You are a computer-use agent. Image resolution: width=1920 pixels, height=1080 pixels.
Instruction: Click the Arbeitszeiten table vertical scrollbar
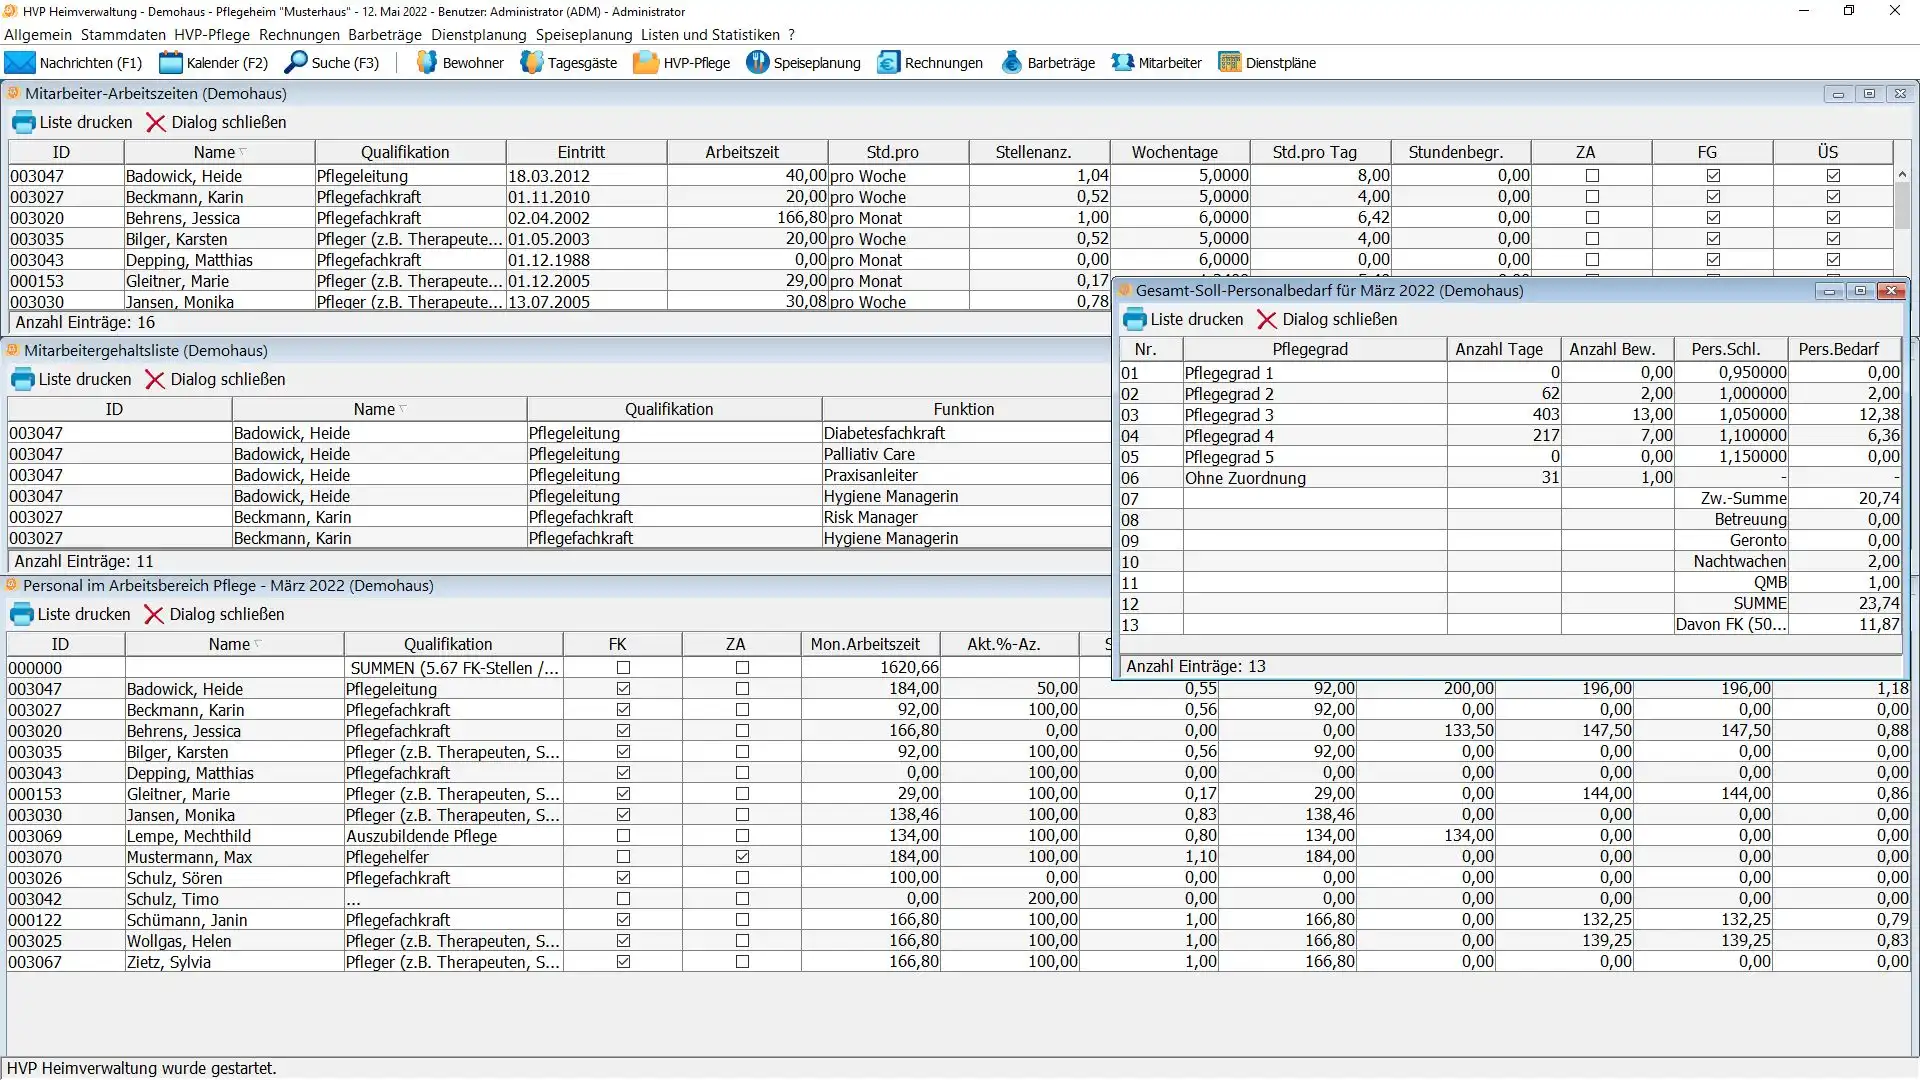[x=1902, y=205]
